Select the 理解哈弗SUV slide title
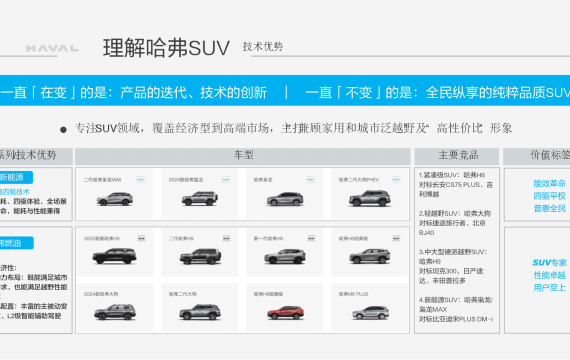The image size is (570, 360). (x=166, y=48)
